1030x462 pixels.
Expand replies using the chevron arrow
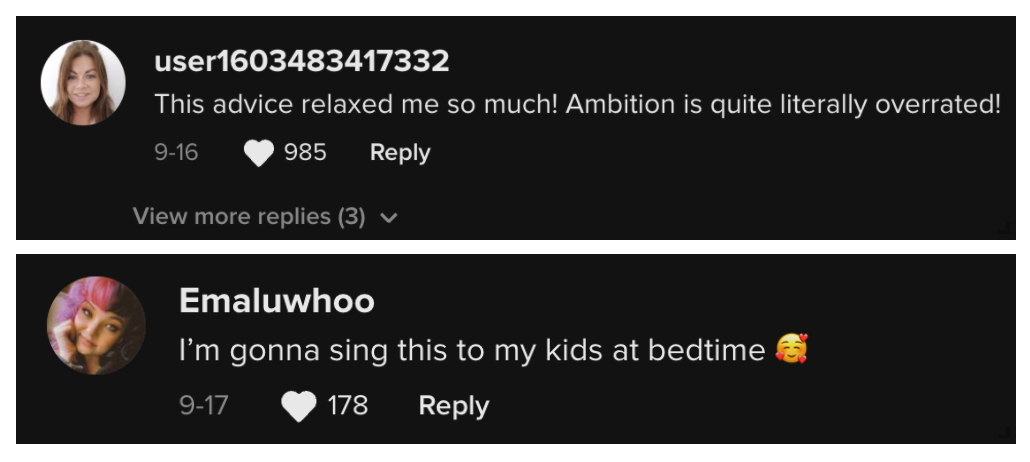390,217
